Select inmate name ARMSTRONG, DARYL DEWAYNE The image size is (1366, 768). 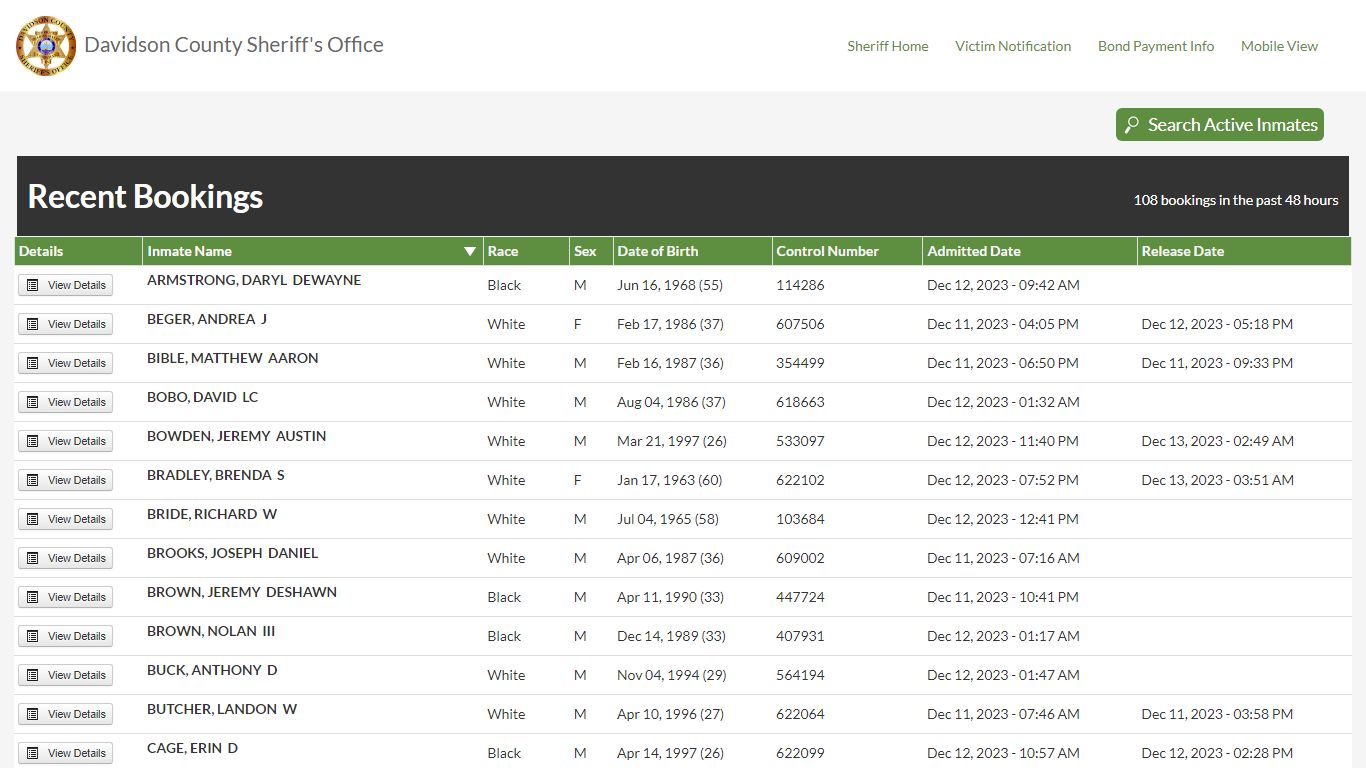click(x=254, y=280)
